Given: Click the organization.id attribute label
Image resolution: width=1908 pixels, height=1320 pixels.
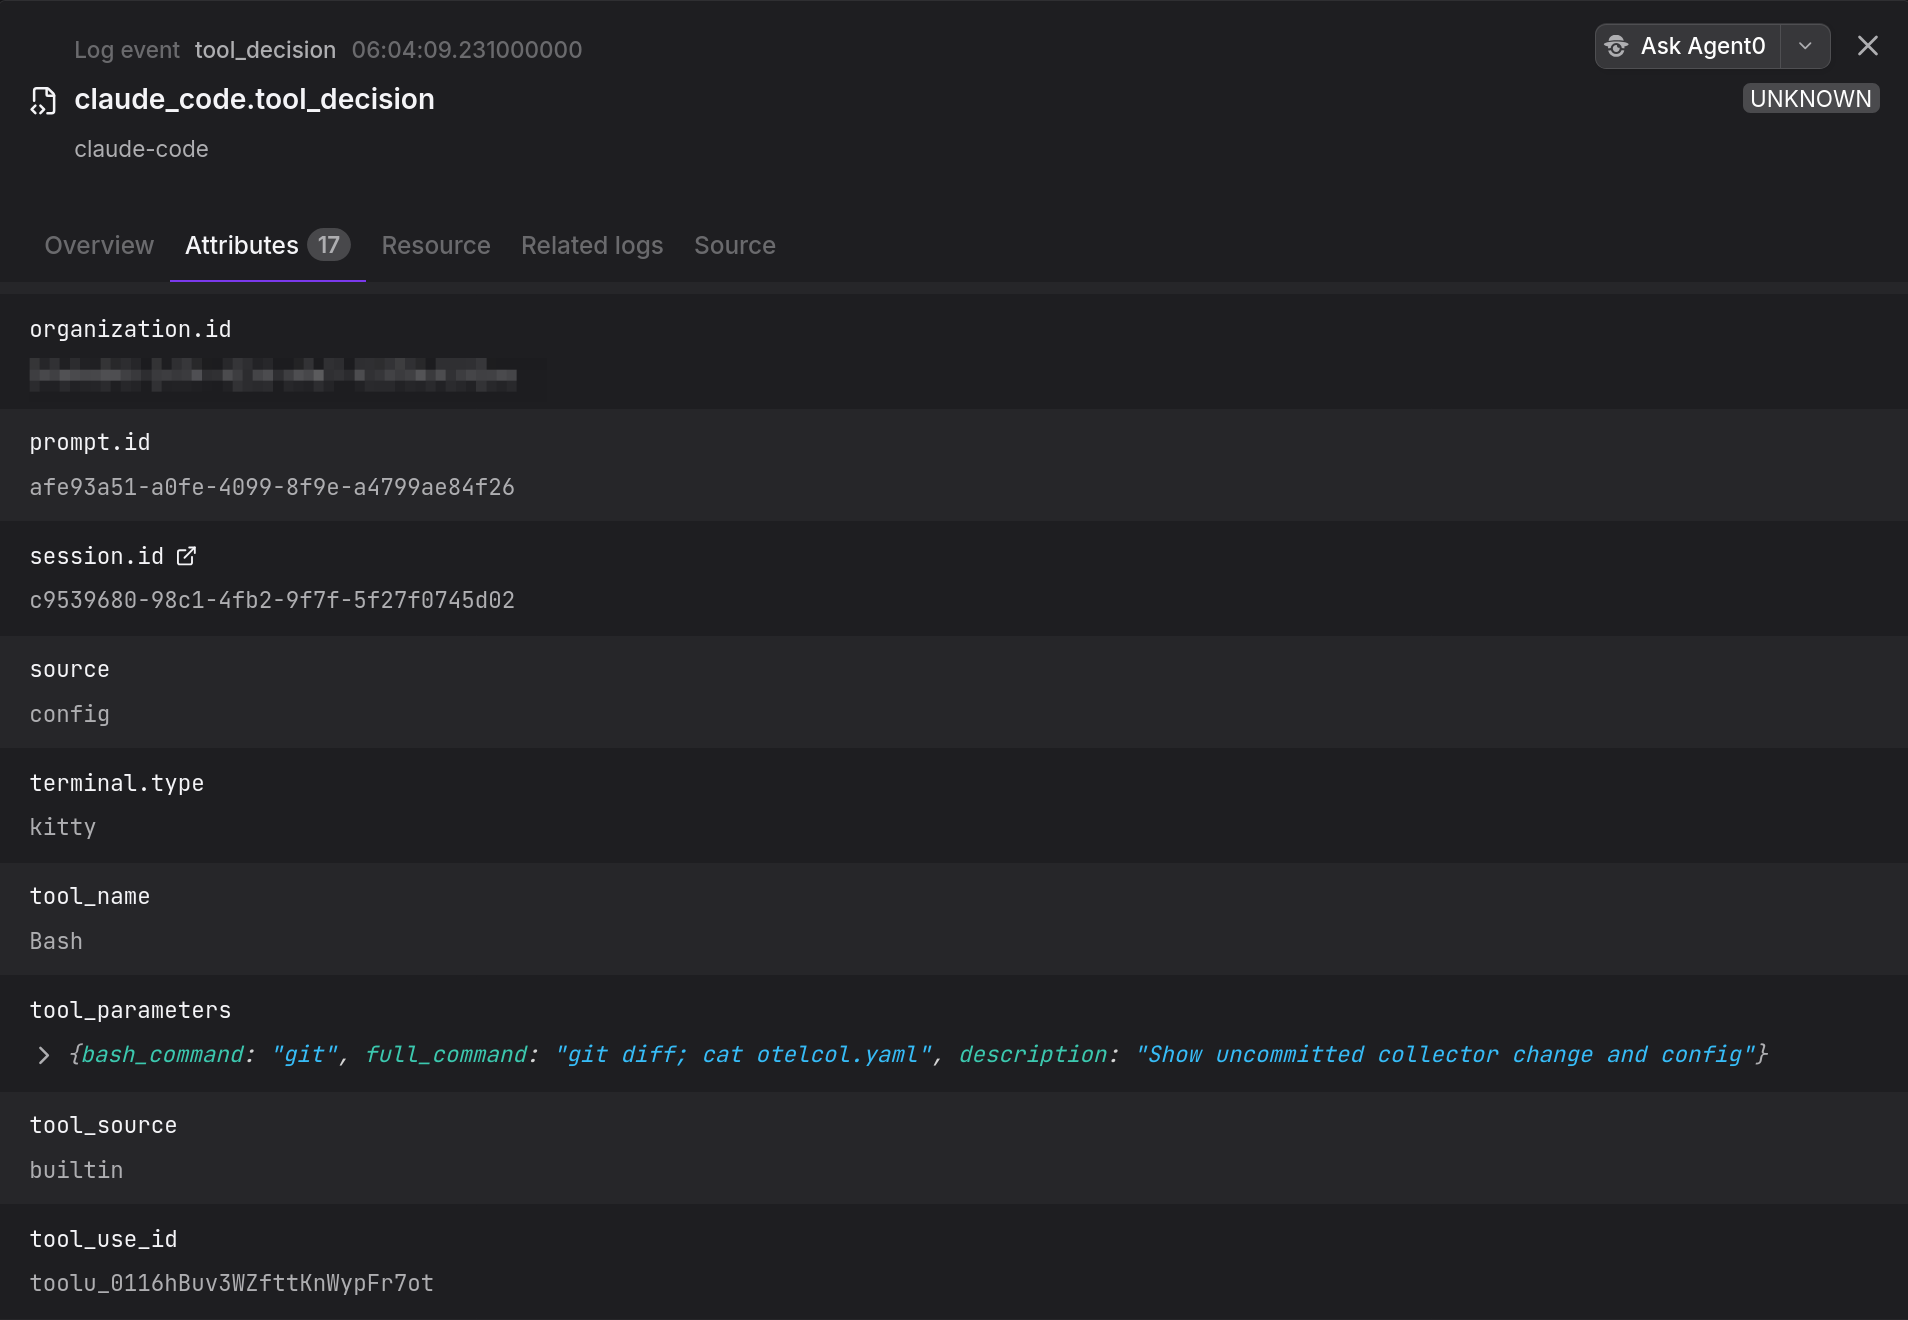Looking at the screenshot, I should coord(130,329).
